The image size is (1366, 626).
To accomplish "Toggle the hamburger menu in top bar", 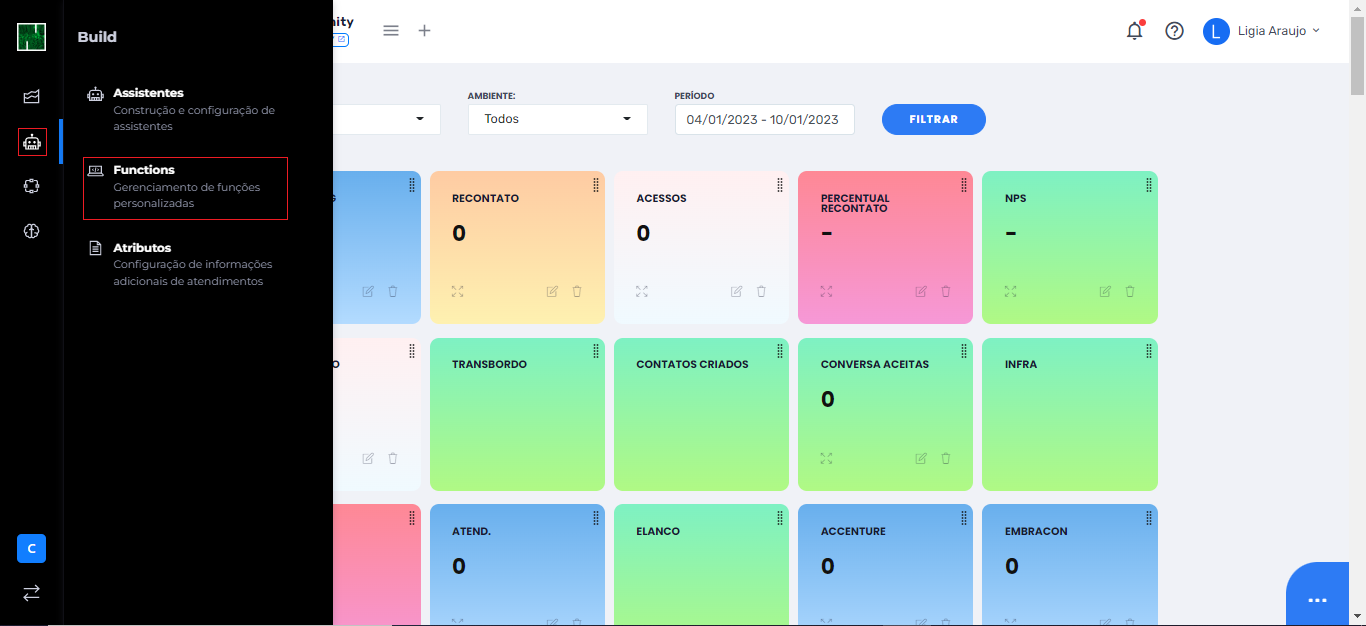I will [x=391, y=30].
